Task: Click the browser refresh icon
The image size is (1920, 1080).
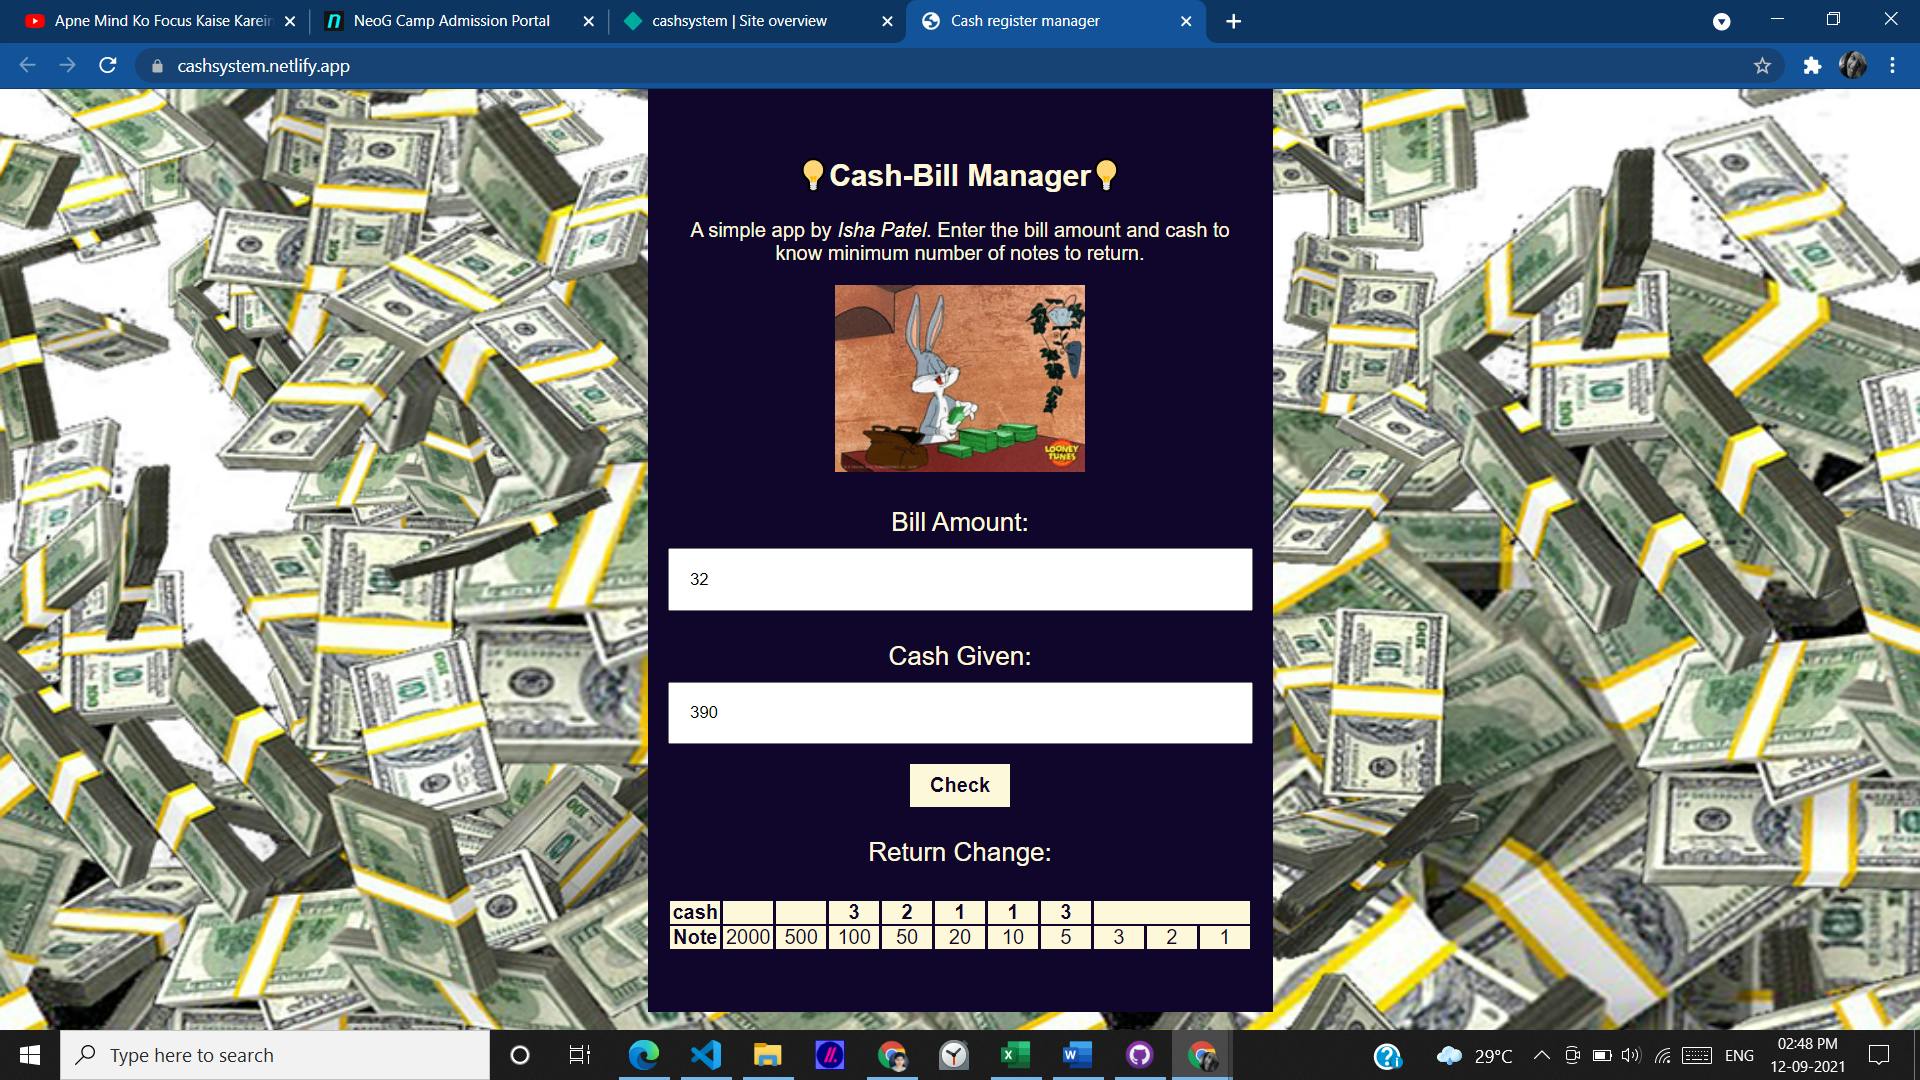Action: tap(109, 66)
